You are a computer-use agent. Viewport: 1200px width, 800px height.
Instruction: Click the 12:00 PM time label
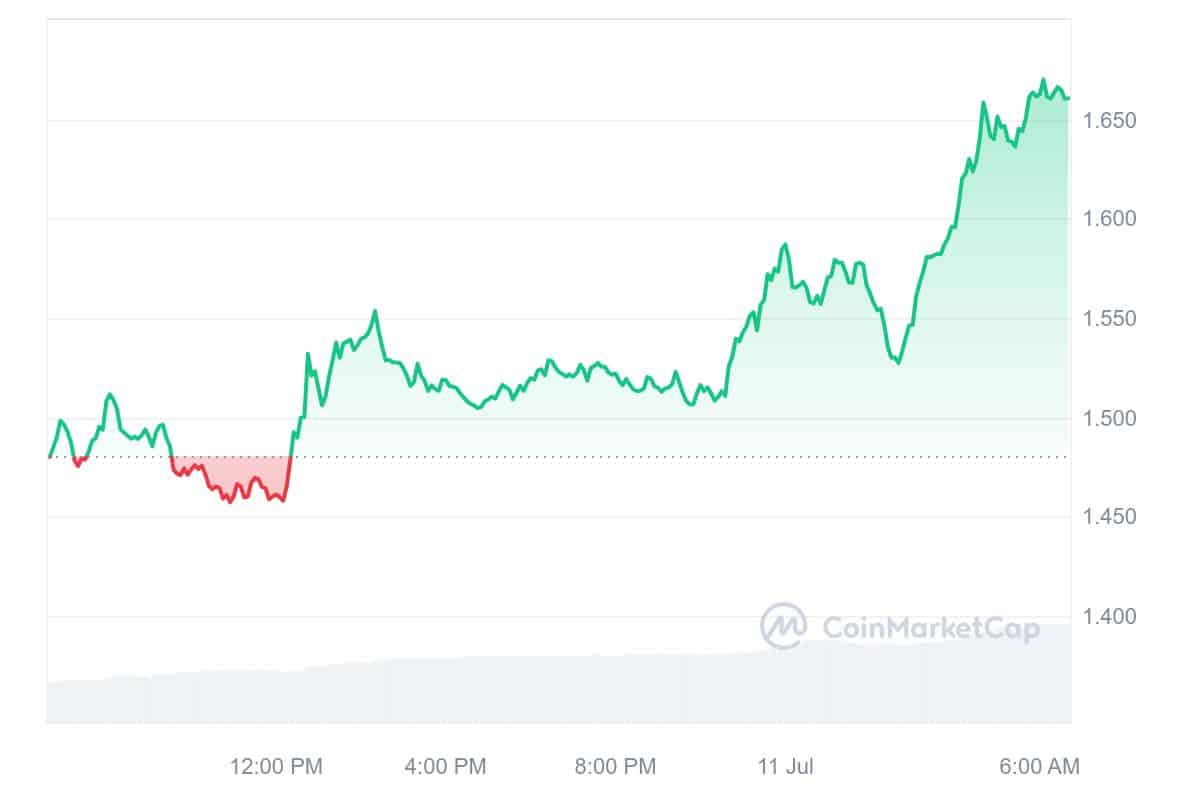(x=277, y=767)
